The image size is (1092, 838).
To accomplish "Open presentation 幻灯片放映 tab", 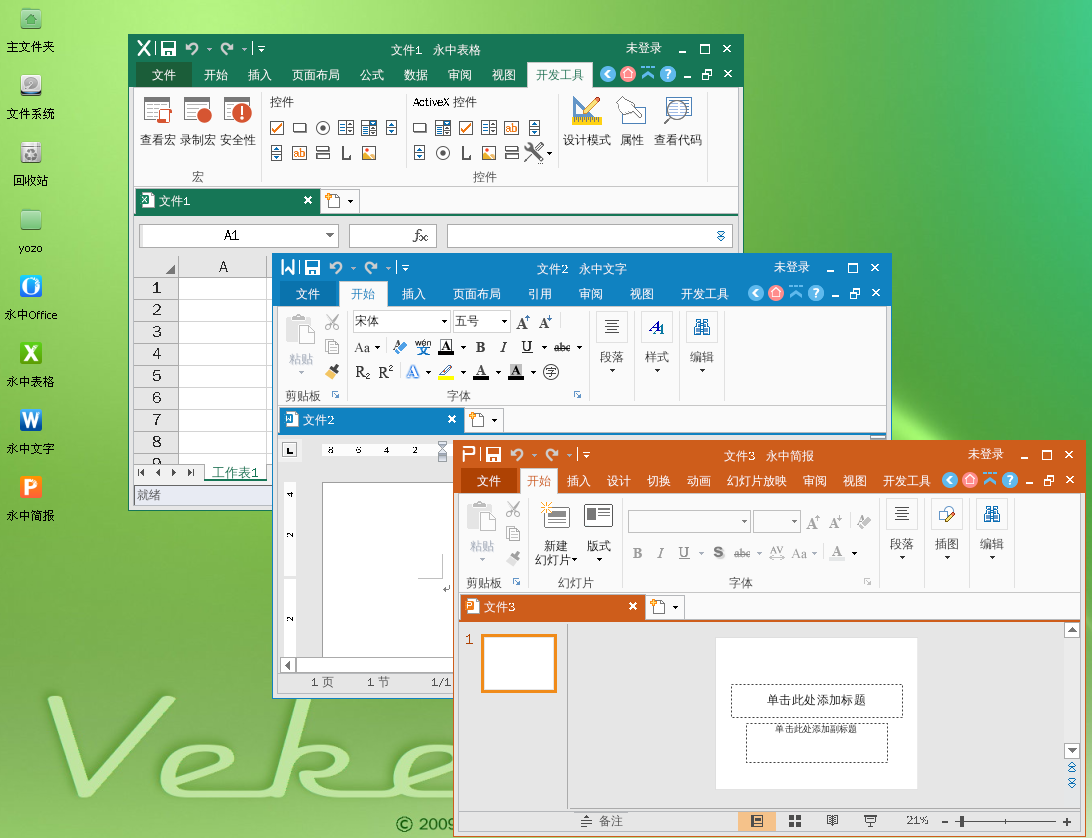I will point(756,481).
